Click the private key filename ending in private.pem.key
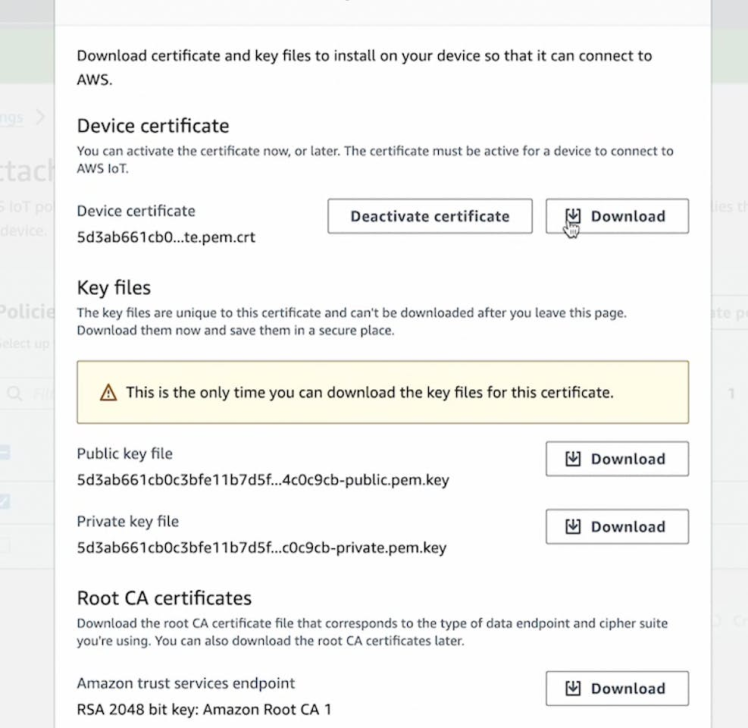Screen dimensions: 748x728 [x=261, y=548]
